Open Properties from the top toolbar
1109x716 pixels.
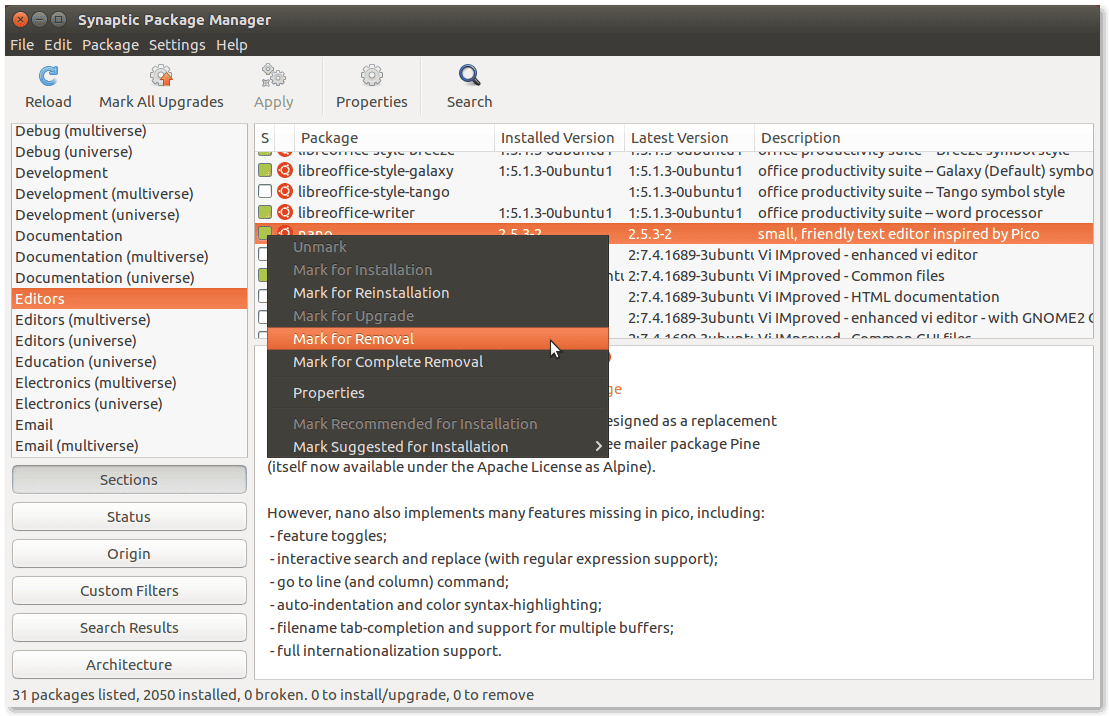371,87
